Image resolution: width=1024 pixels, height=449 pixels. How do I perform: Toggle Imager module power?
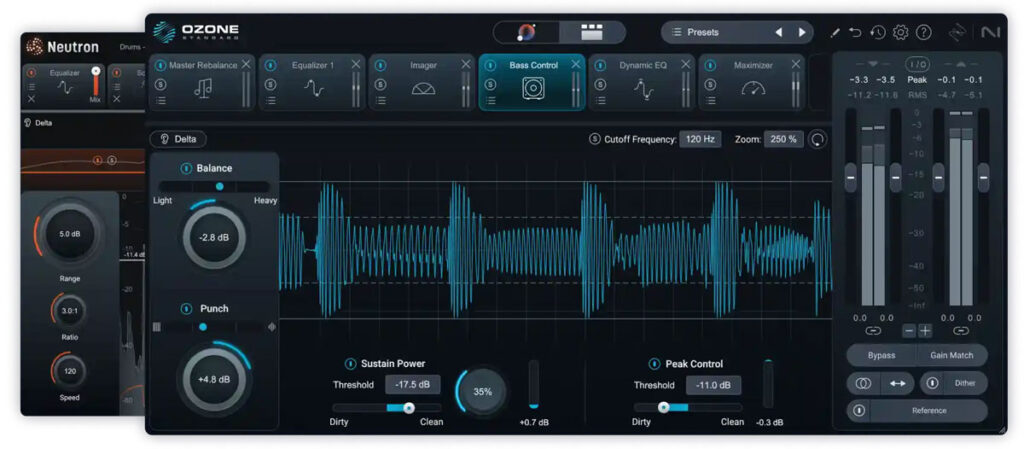pyautogui.click(x=381, y=65)
